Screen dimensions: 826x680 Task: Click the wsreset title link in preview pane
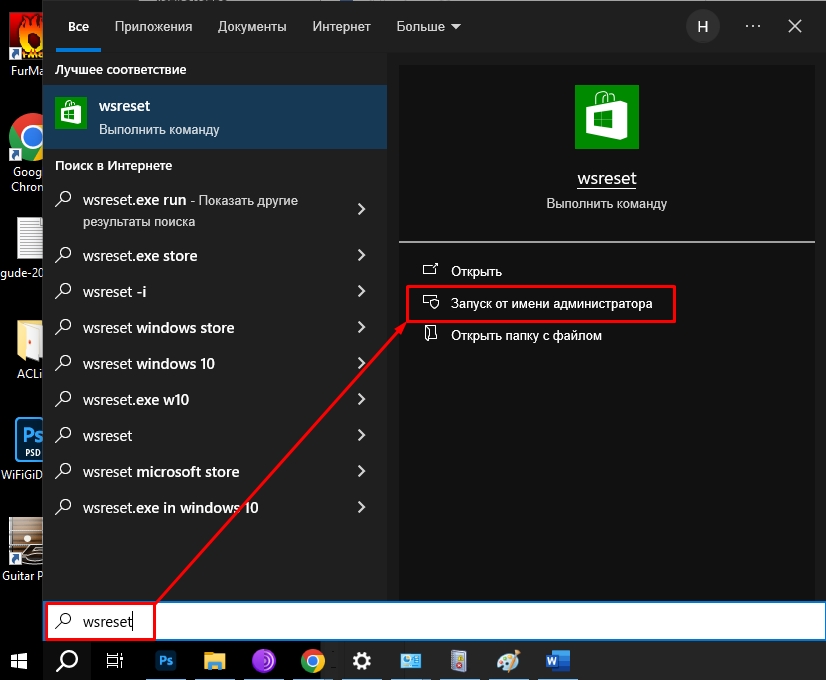point(607,179)
